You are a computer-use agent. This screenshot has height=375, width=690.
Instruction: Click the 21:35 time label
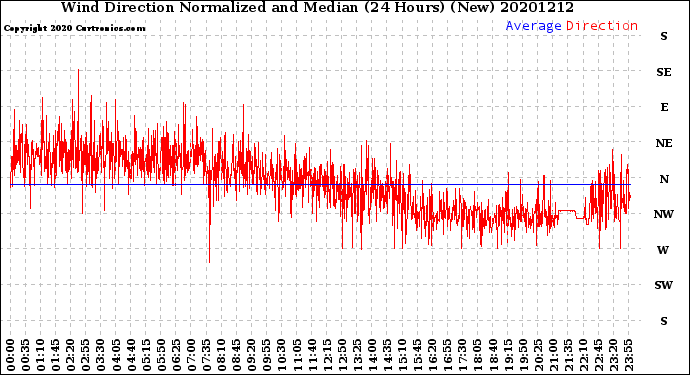(568, 355)
